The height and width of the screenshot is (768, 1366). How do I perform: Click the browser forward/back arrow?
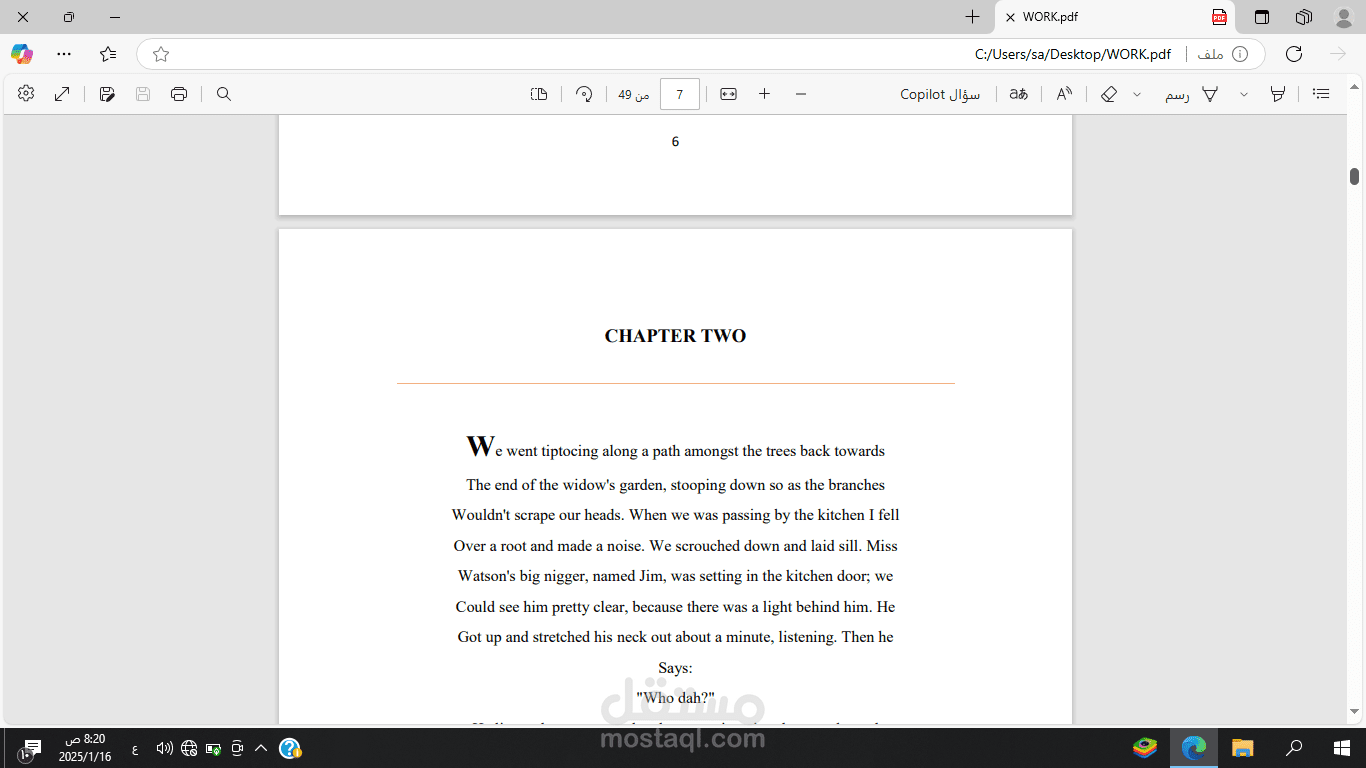[x=1338, y=54]
